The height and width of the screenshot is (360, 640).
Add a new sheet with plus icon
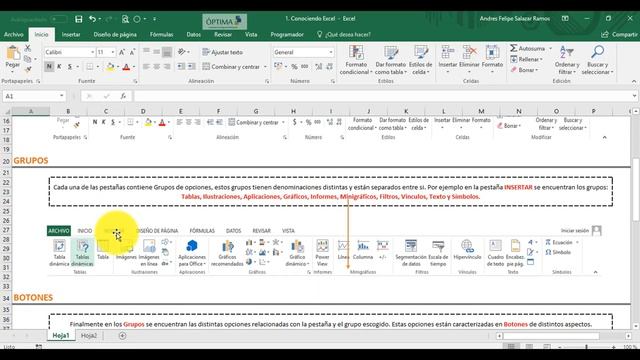122,336
